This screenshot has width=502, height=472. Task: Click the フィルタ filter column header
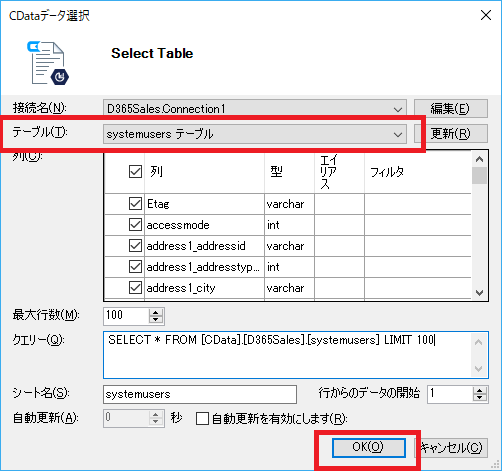tap(418, 172)
